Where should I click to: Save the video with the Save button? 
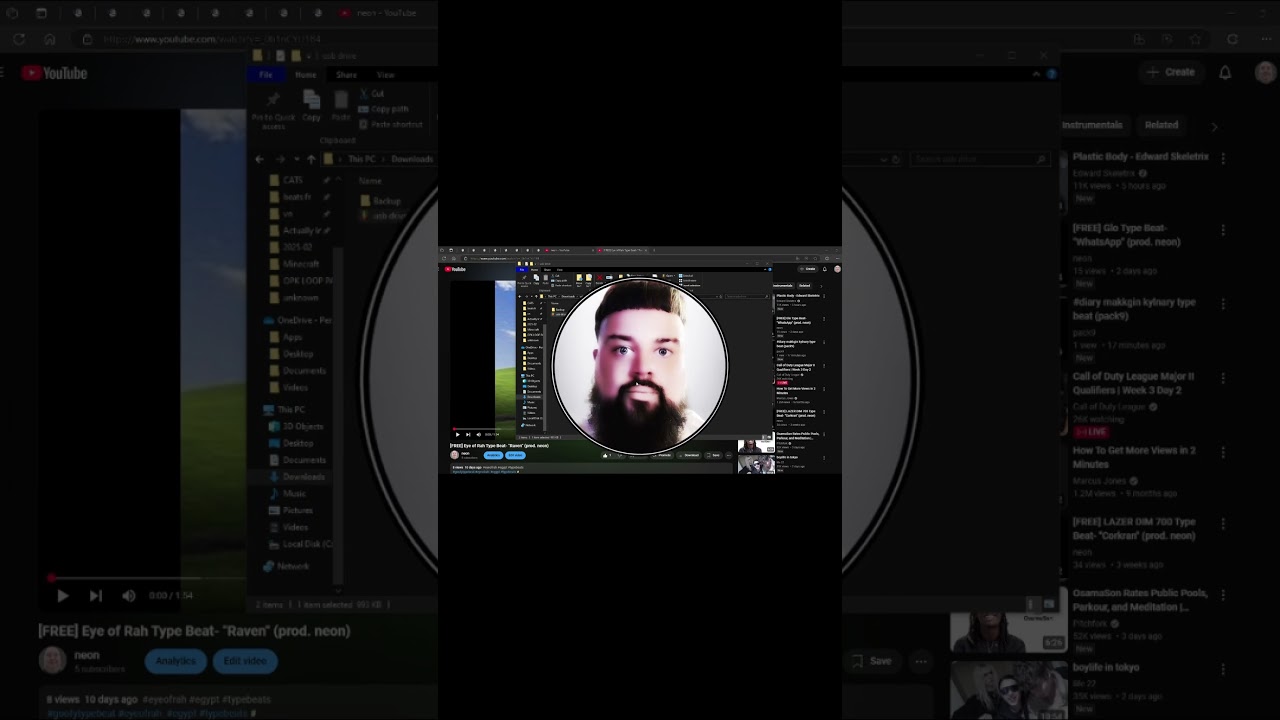pos(870,661)
